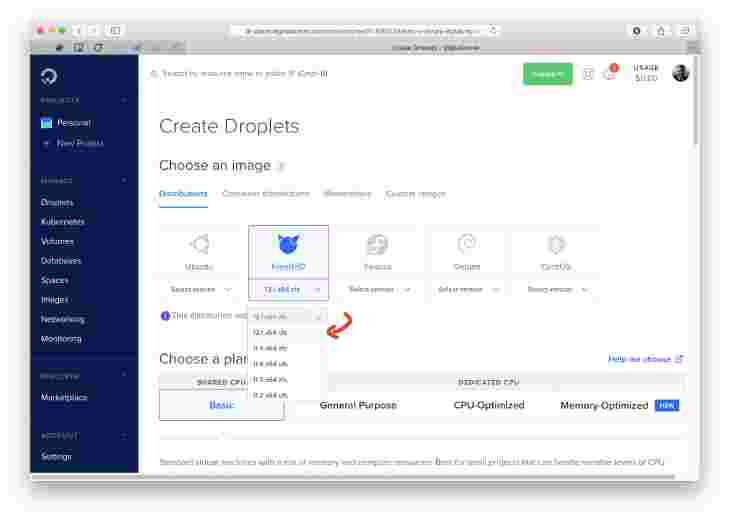Click the Usage amount at the top right
Viewport: 730px width, 521px height.
click(x=646, y=78)
